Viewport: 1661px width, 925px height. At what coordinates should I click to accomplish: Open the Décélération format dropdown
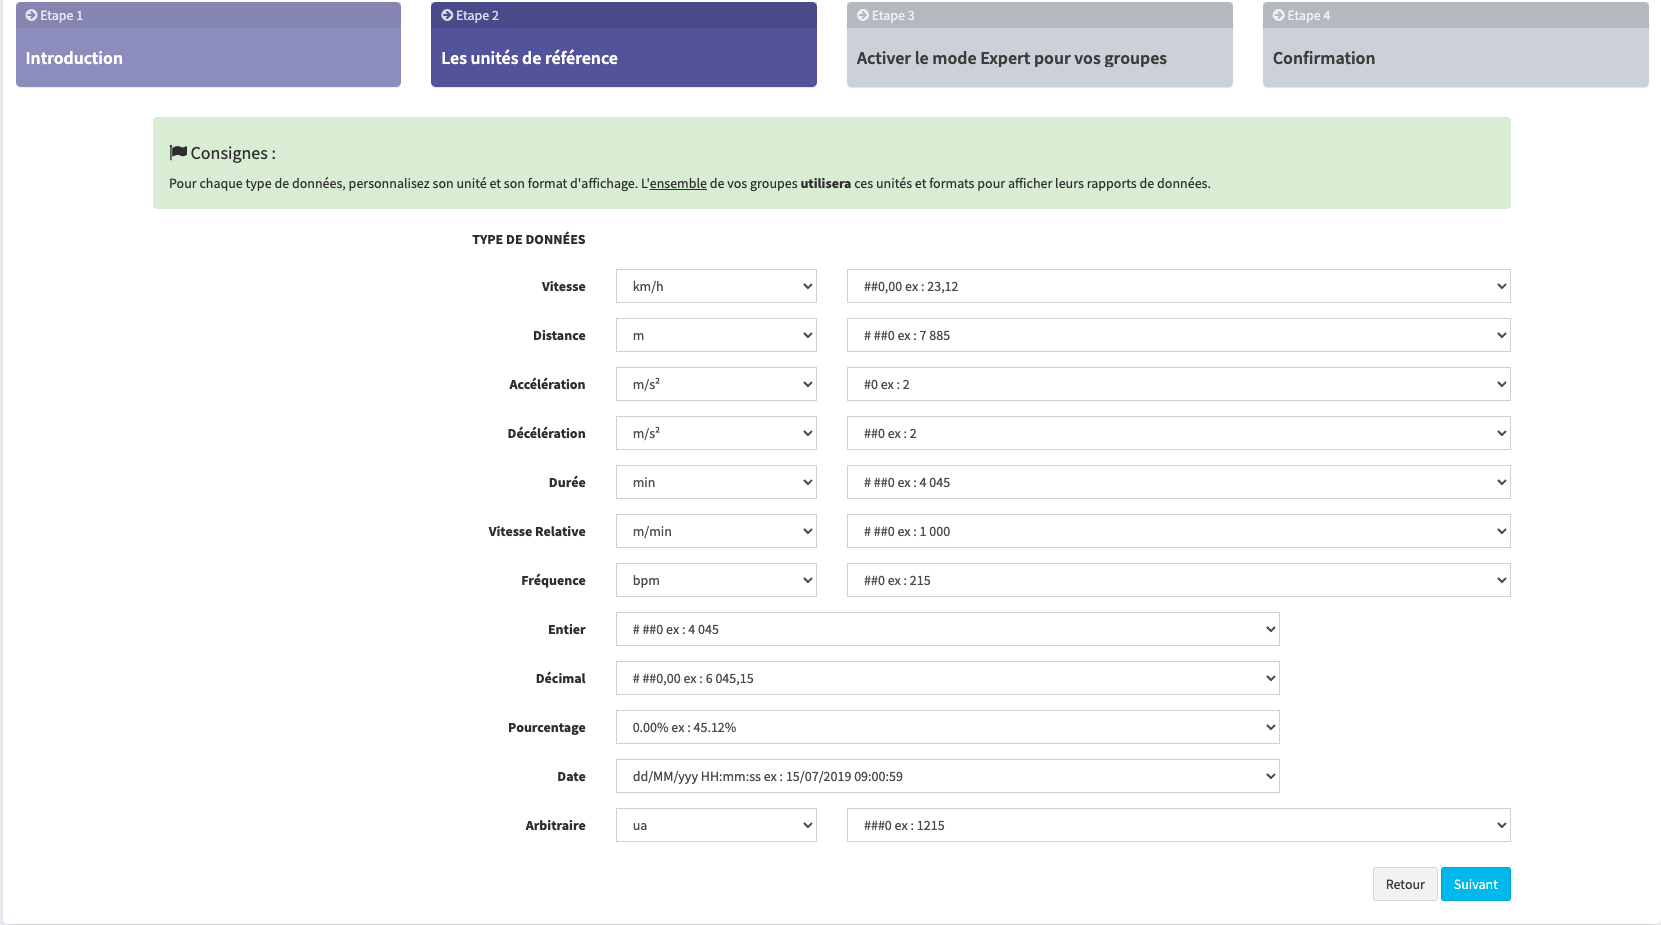point(1178,433)
